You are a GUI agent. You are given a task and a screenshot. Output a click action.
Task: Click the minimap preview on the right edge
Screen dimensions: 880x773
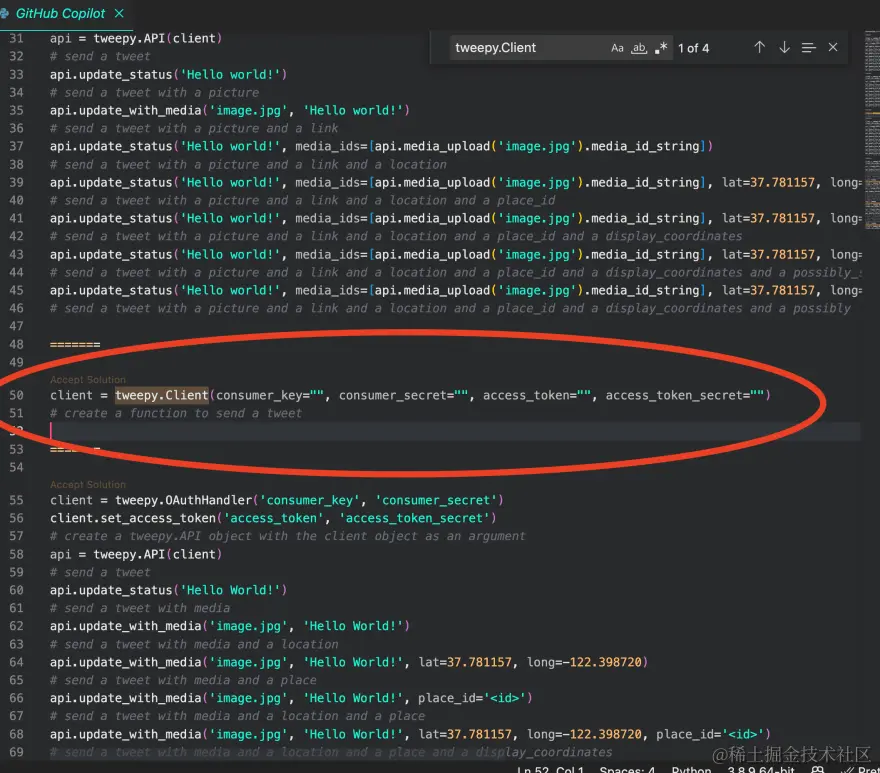872,129
